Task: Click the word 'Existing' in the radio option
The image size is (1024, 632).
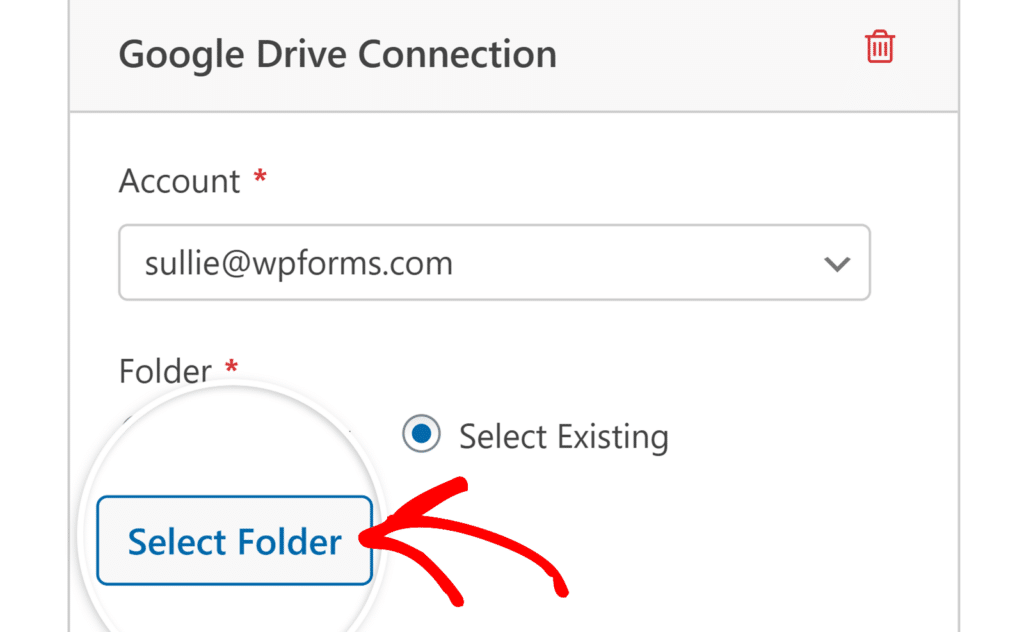Action: [613, 437]
